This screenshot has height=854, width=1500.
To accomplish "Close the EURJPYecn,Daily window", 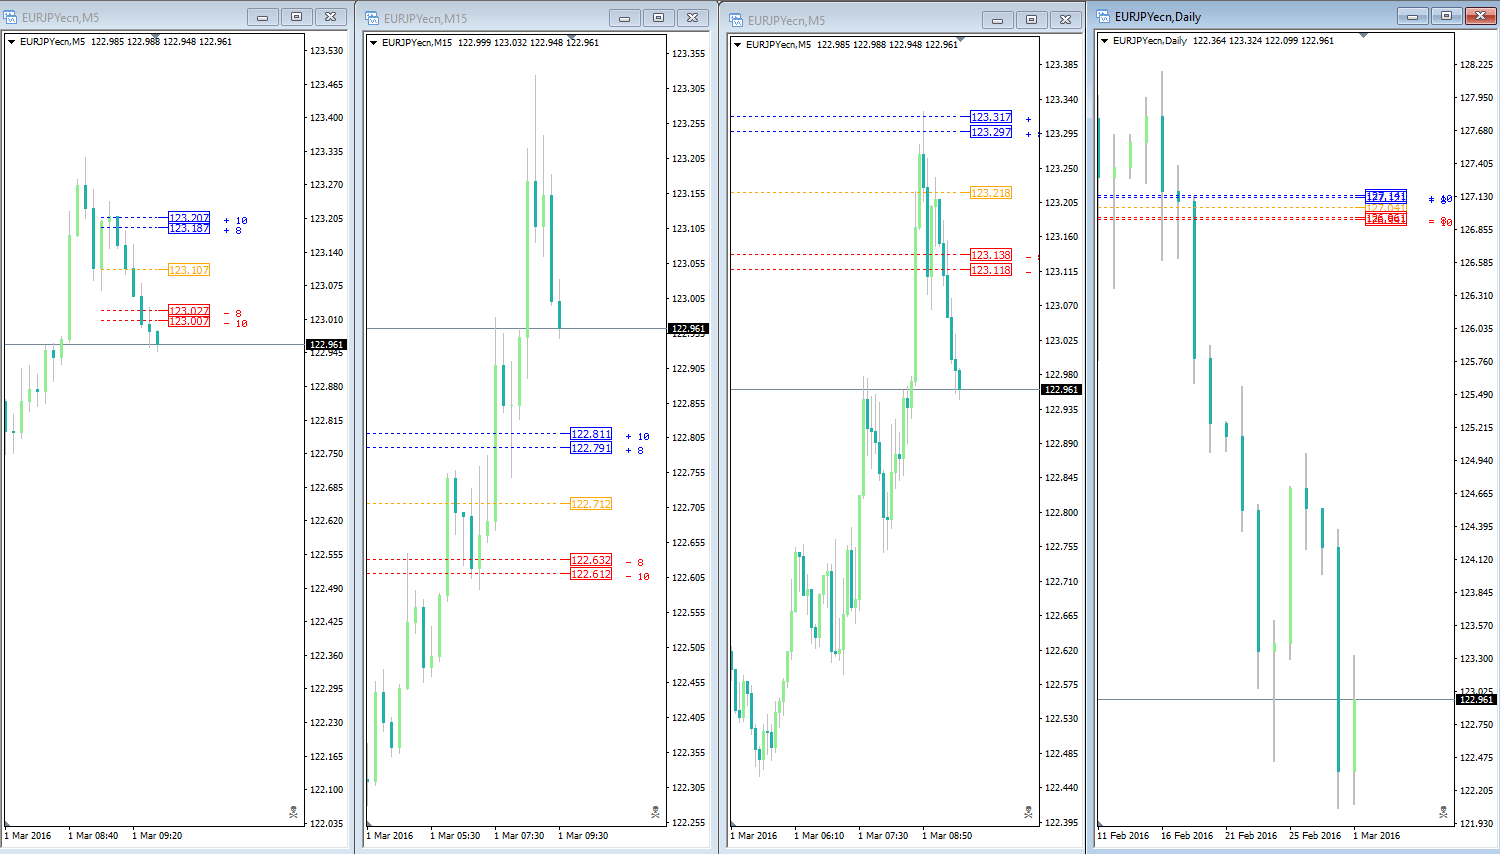I will pos(1481,16).
